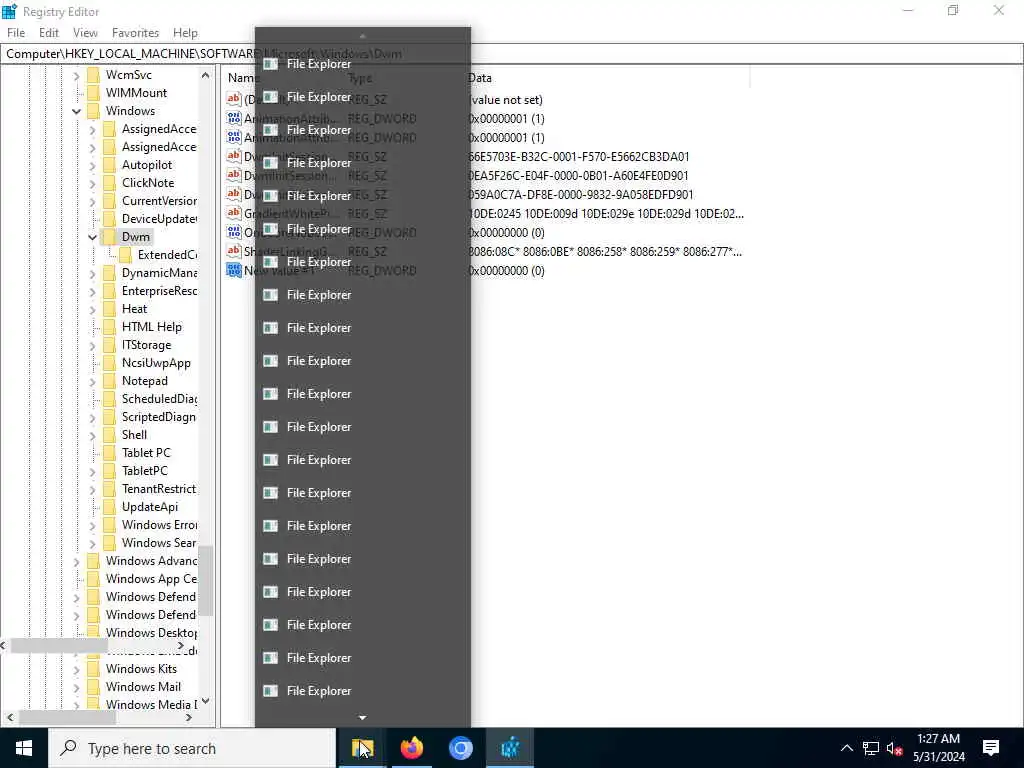
Task: Click the ITStorage folder icon
Action: (110, 345)
